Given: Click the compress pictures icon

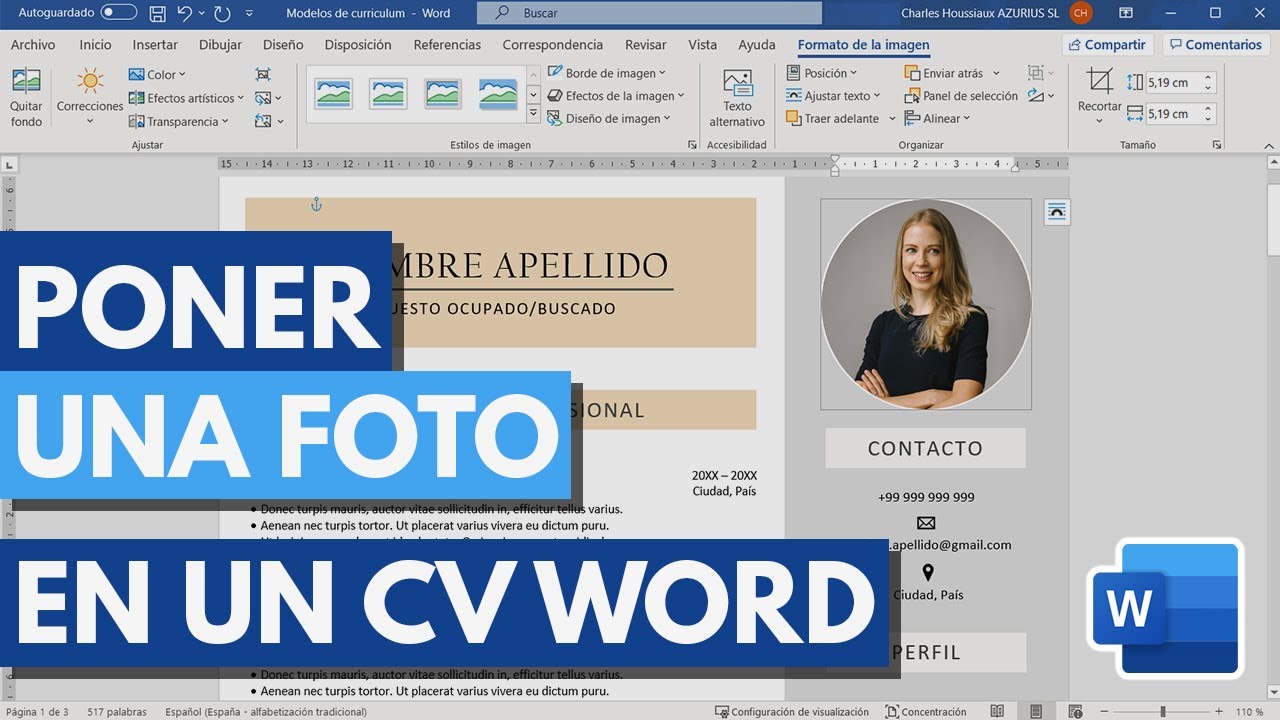Looking at the screenshot, I should coord(263,74).
